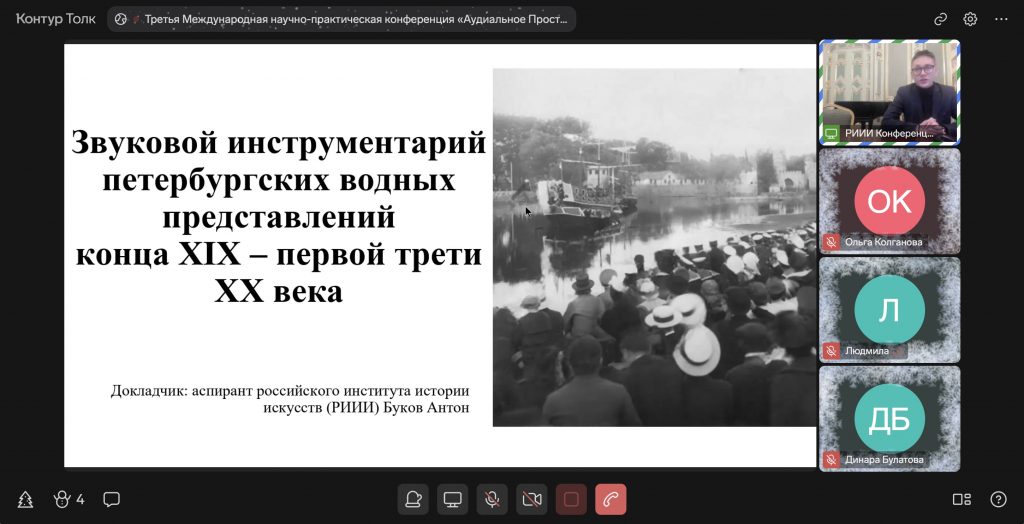Screen dimensions: 1024x524
Task: Open settings with the gear icon
Action: [x=970, y=19]
